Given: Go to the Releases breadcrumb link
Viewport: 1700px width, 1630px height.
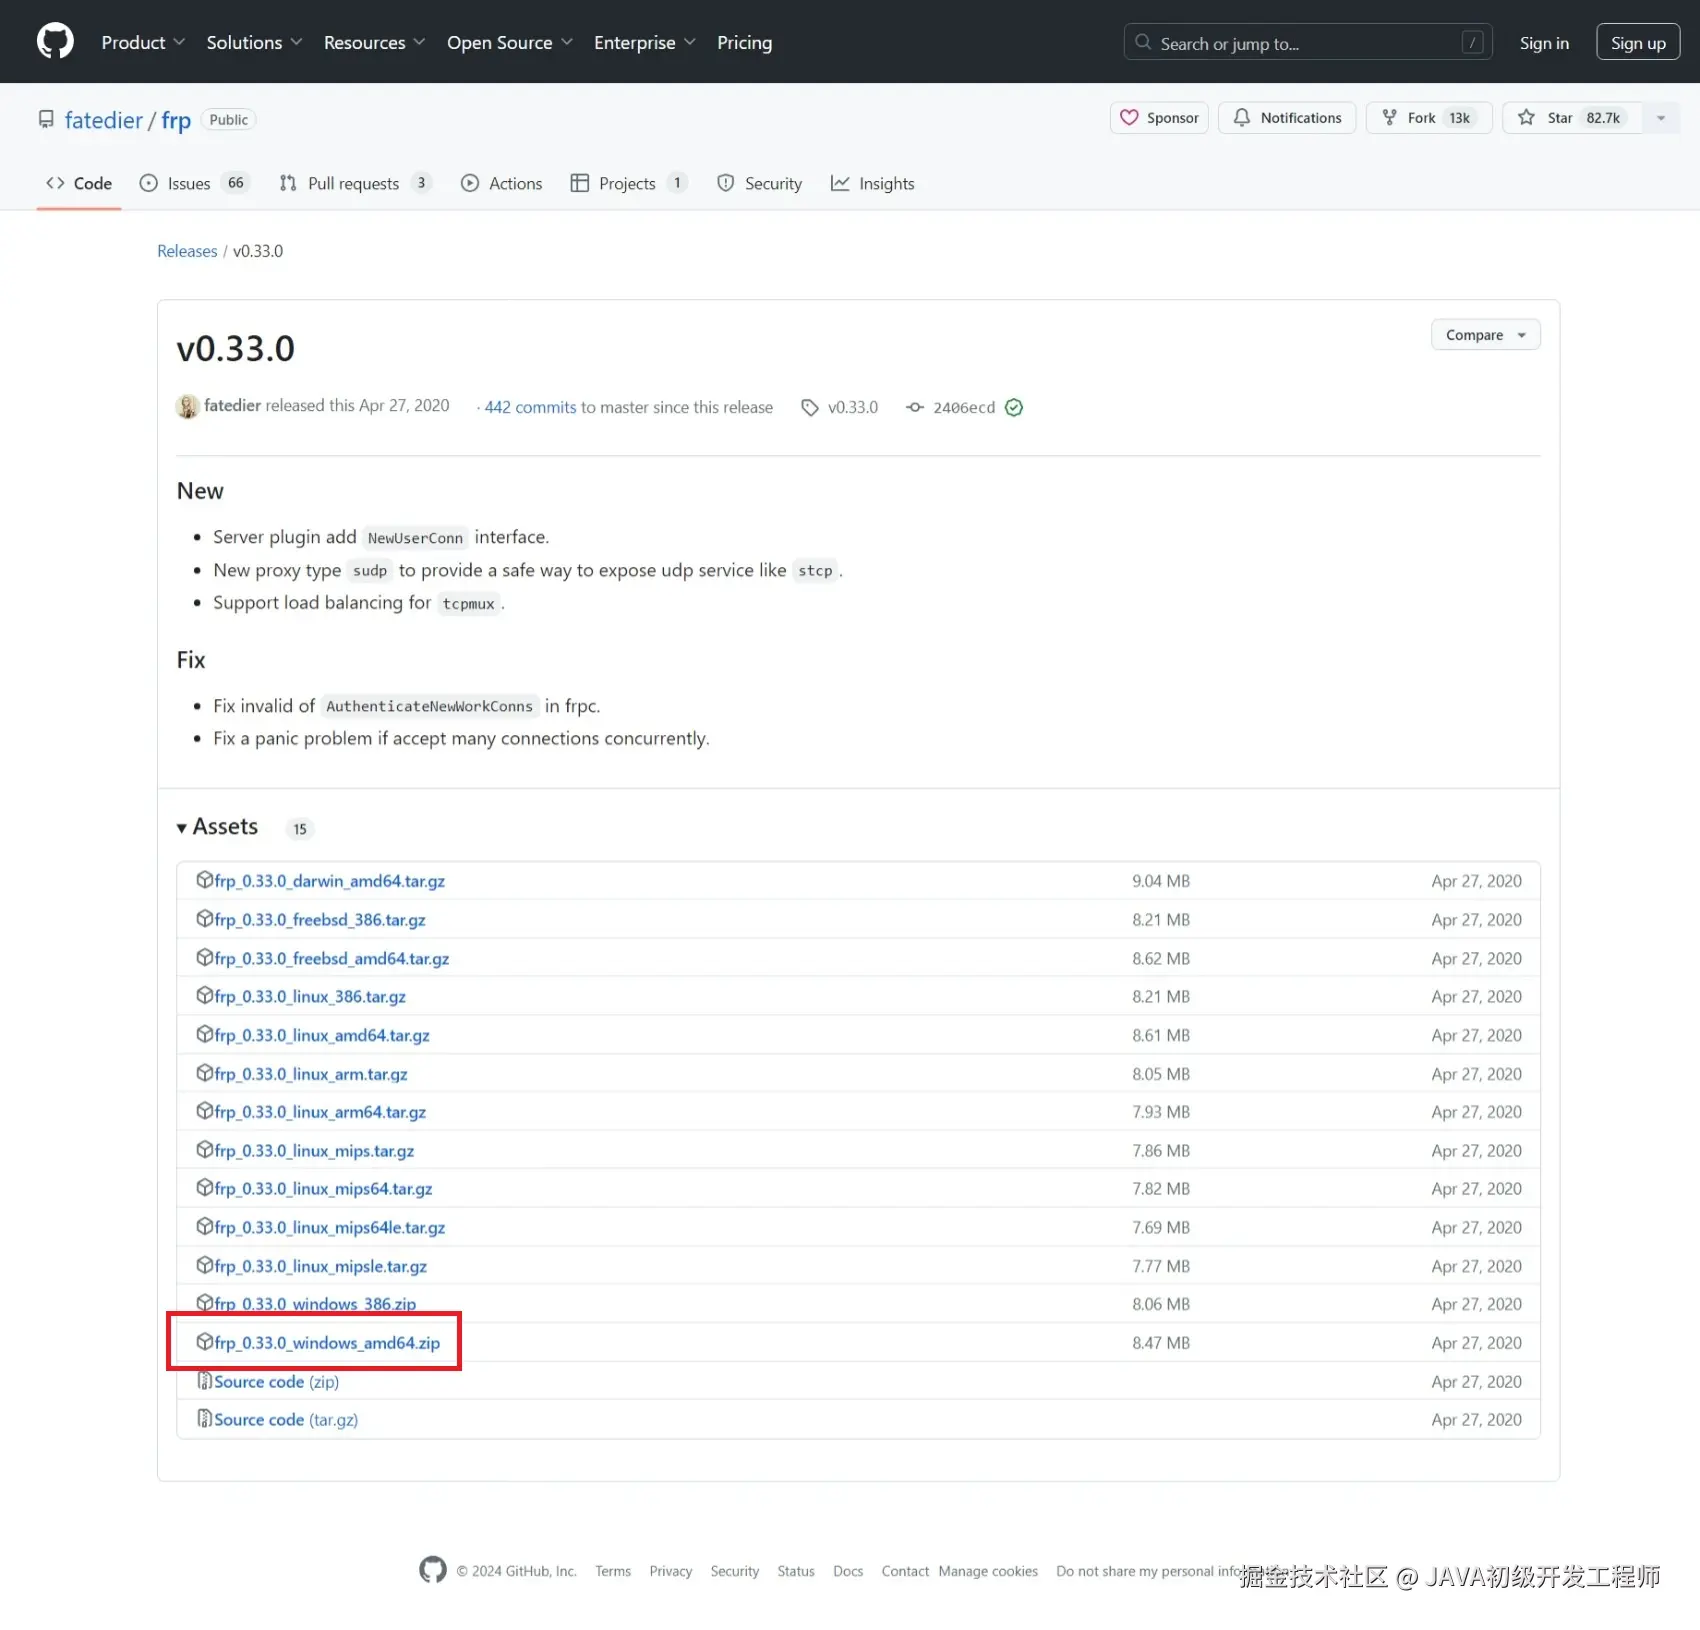Looking at the screenshot, I should (187, 251).
